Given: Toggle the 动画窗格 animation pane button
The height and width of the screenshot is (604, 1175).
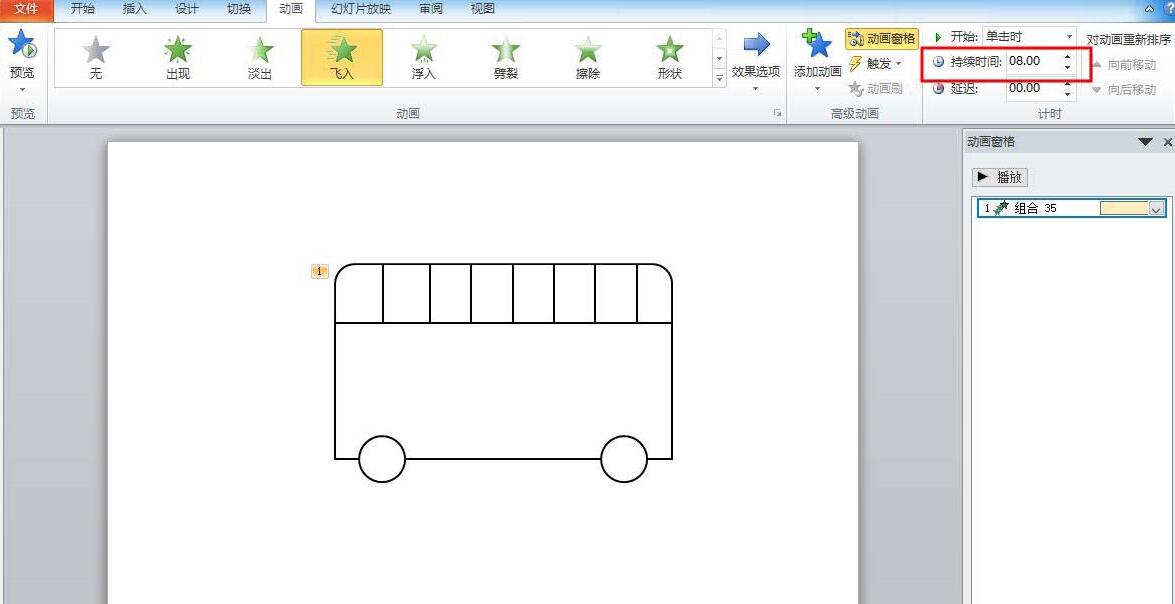Looking at the screenshot, I should 882,39.
